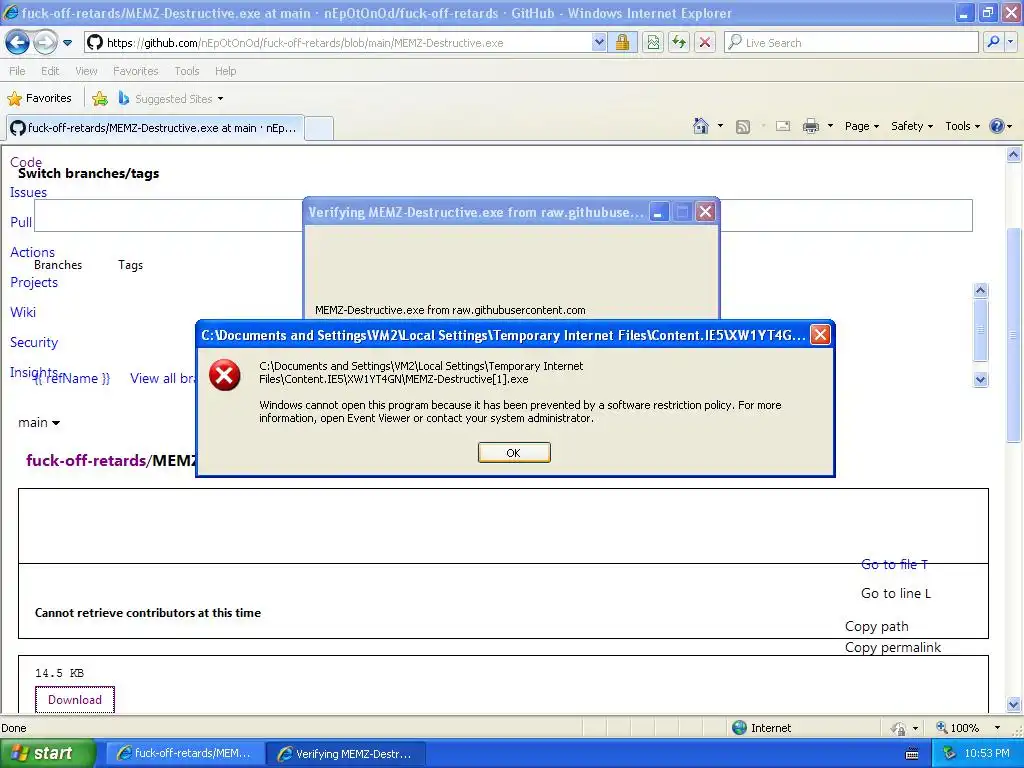Open the Edit menu
Screen dimensions: 1024x768
tap(50, 71)
